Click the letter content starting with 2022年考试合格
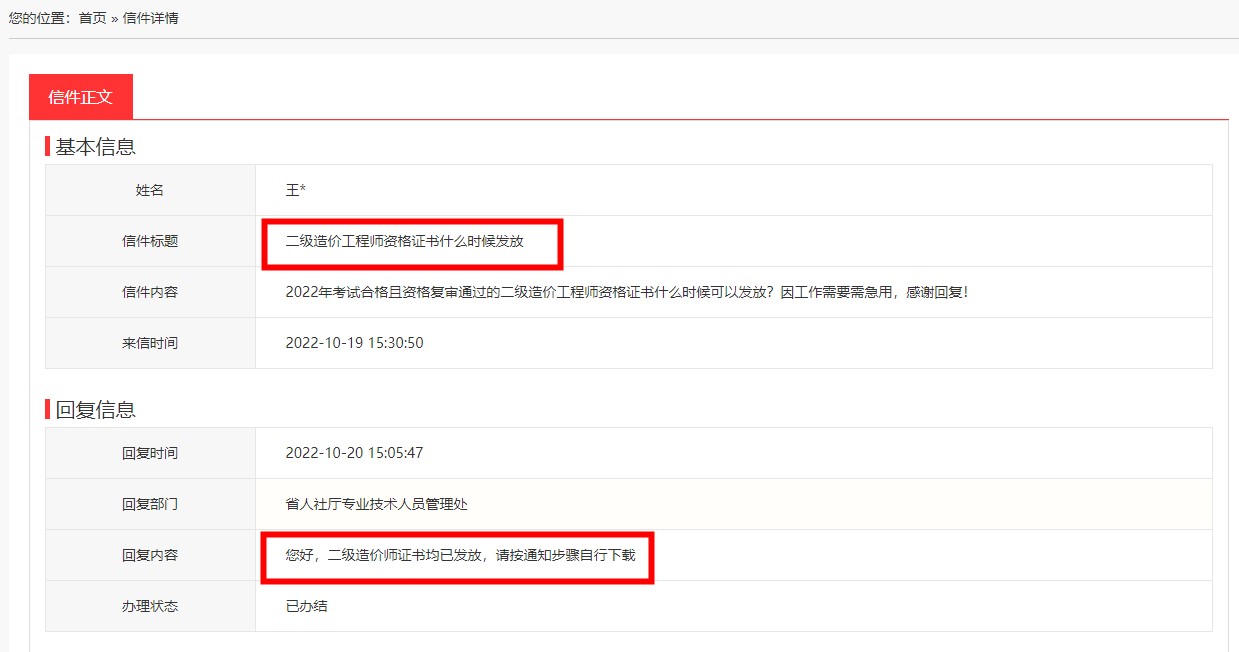 [x=627, y=292]
